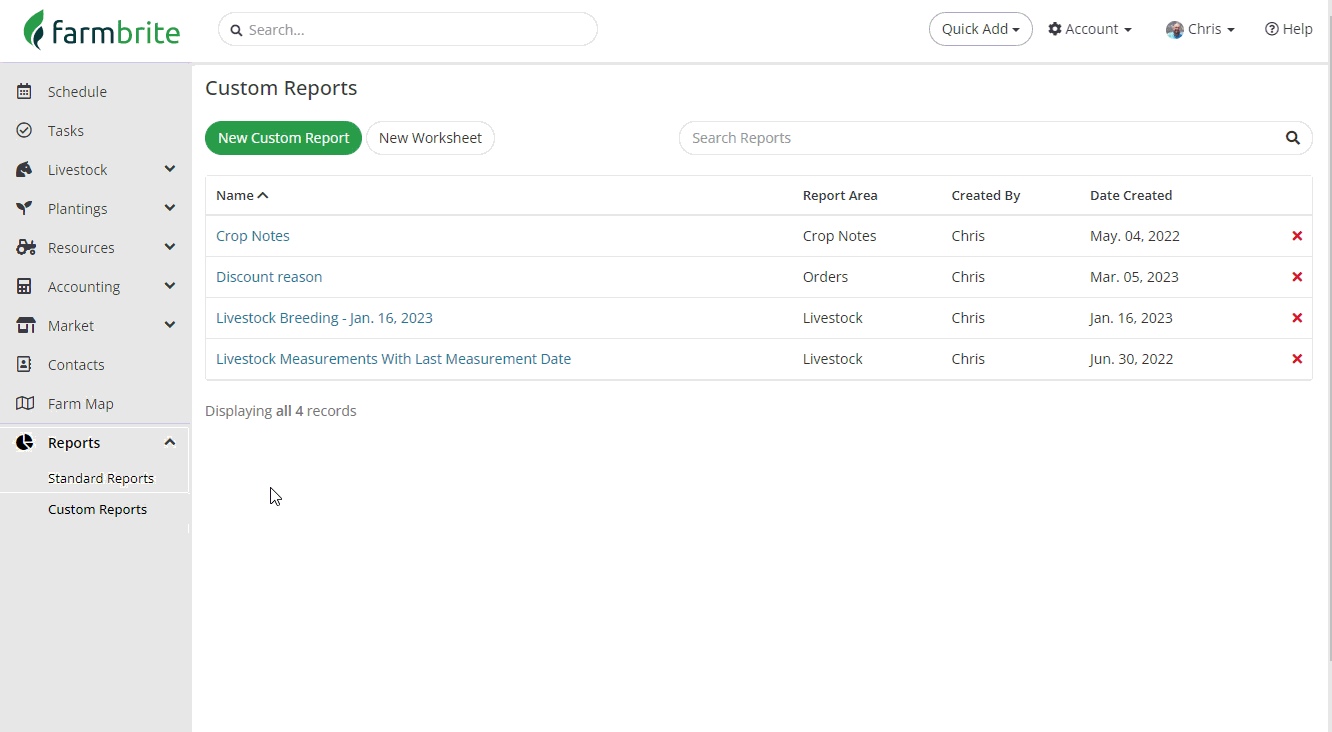Viewport: 1332px width, 732px height.
Task: Expand the Livestock sidebar section
Action: pos(170,169)
